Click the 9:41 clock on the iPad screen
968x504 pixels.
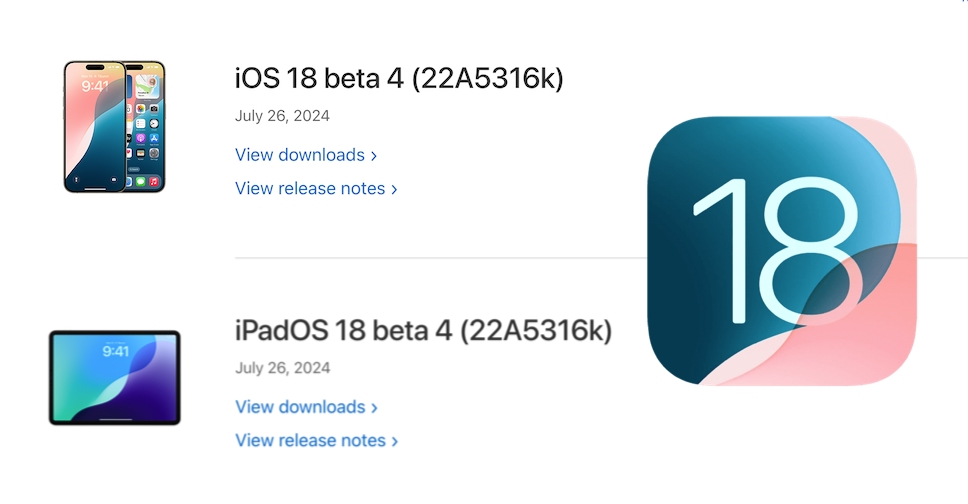point(116,352)
